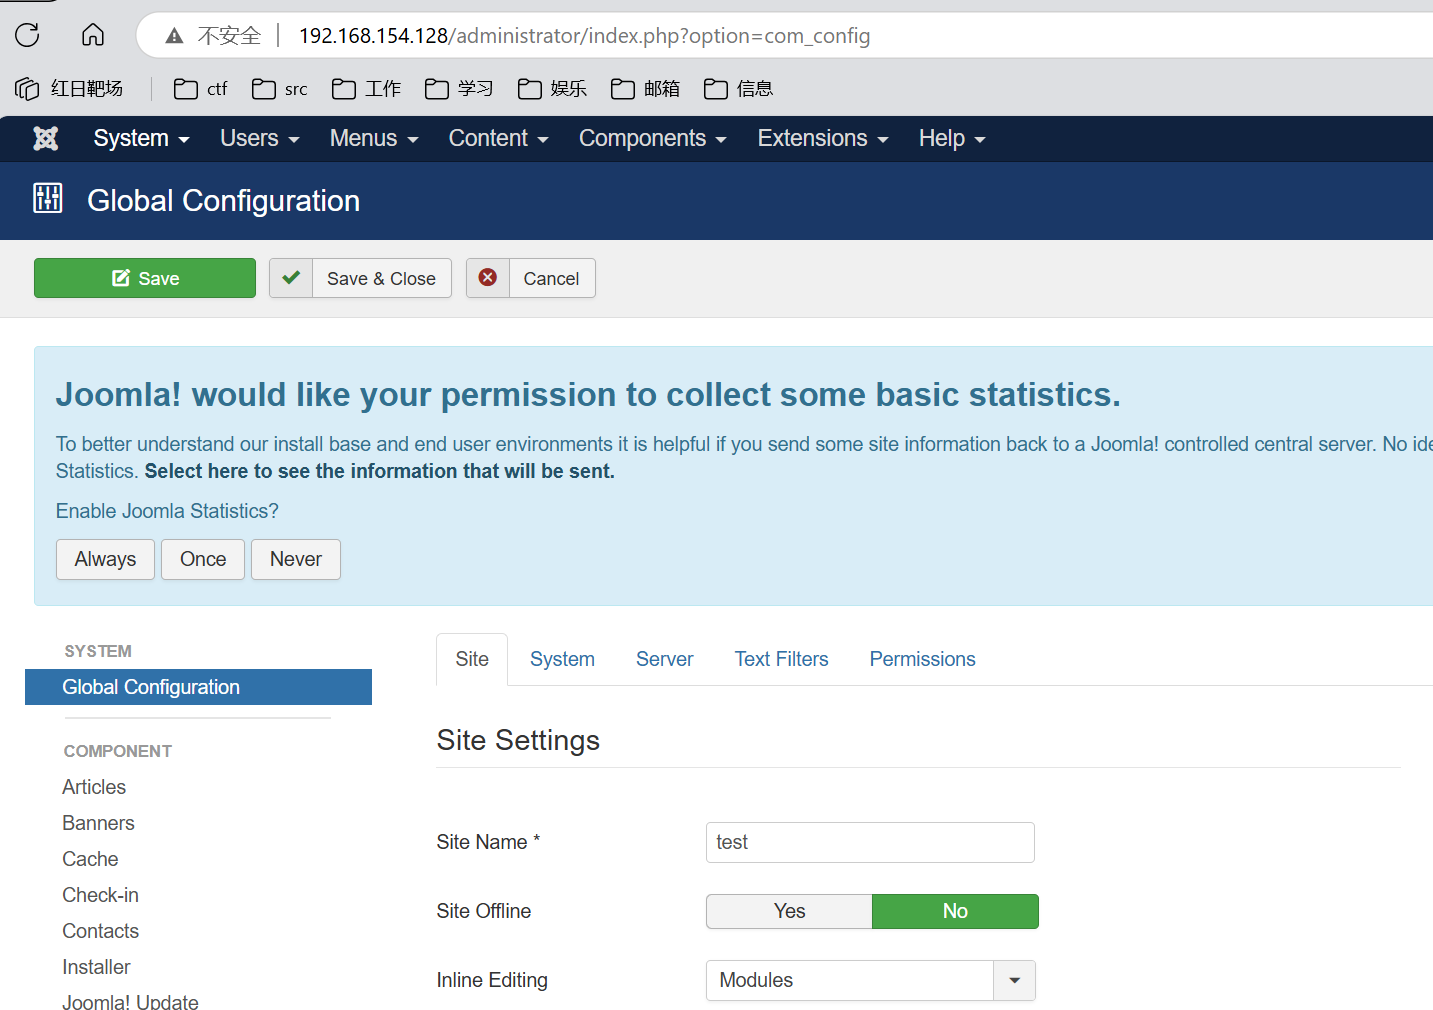Open the src bookmark folder
This screenshot has width=1433, height=1010.
[279, 89]
